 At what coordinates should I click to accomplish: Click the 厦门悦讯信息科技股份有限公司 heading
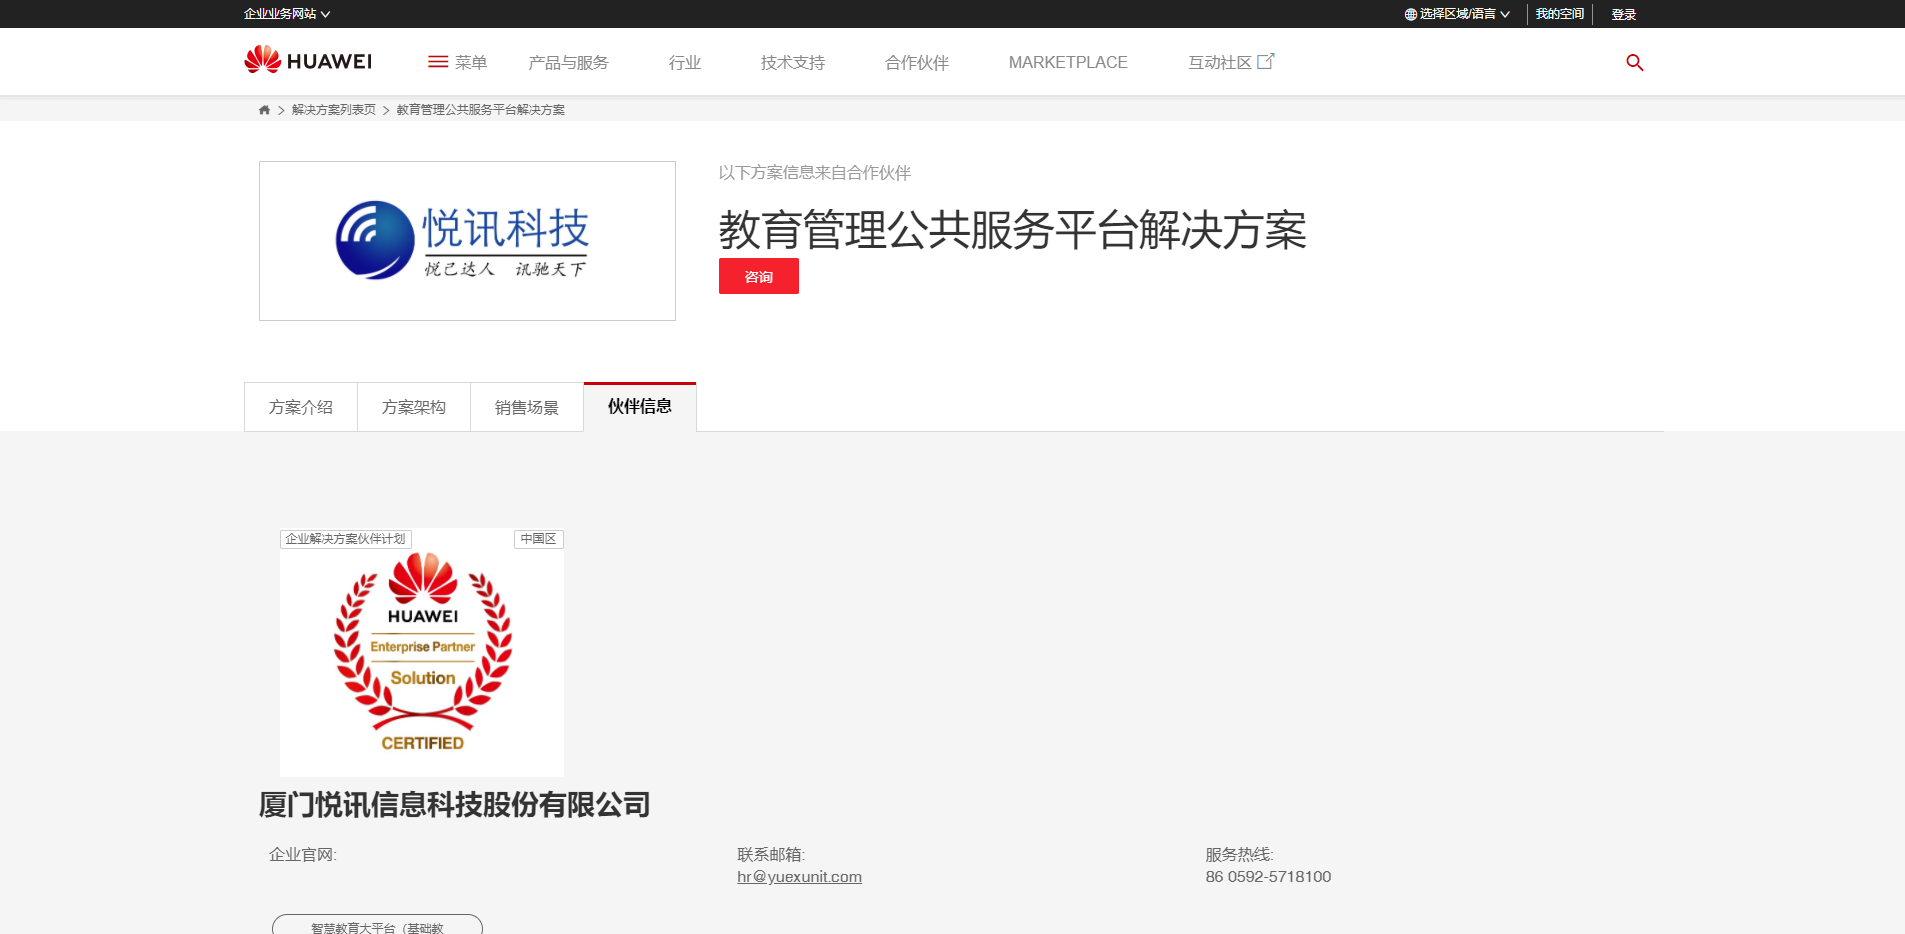click(455, 805)
